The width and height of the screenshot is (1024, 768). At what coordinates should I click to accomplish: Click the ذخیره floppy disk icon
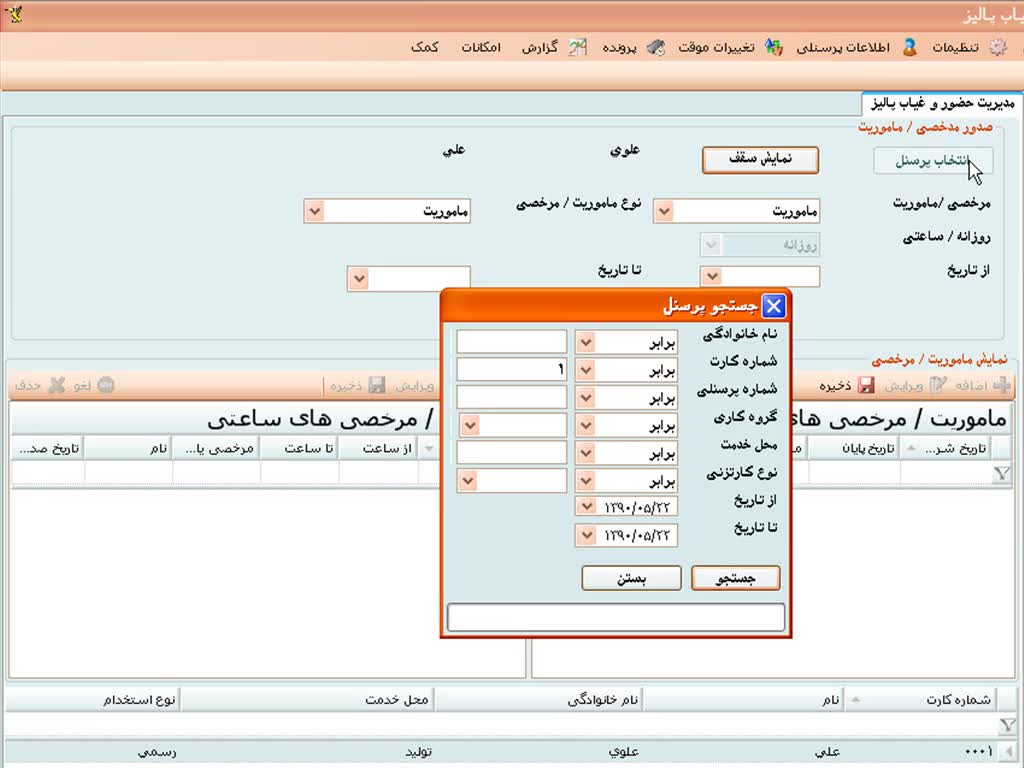pos(866,385)
